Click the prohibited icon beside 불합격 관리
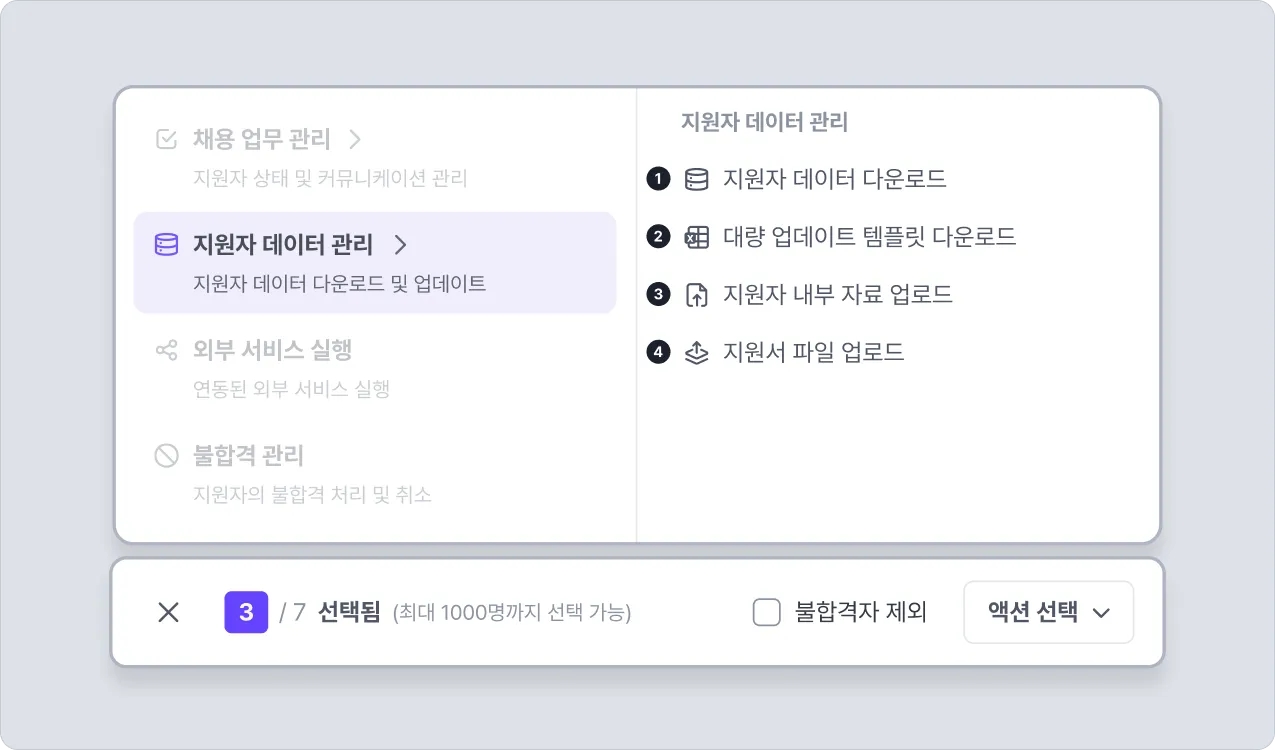The height and width of the screenshot is (750, 1275). coord(166,456)
